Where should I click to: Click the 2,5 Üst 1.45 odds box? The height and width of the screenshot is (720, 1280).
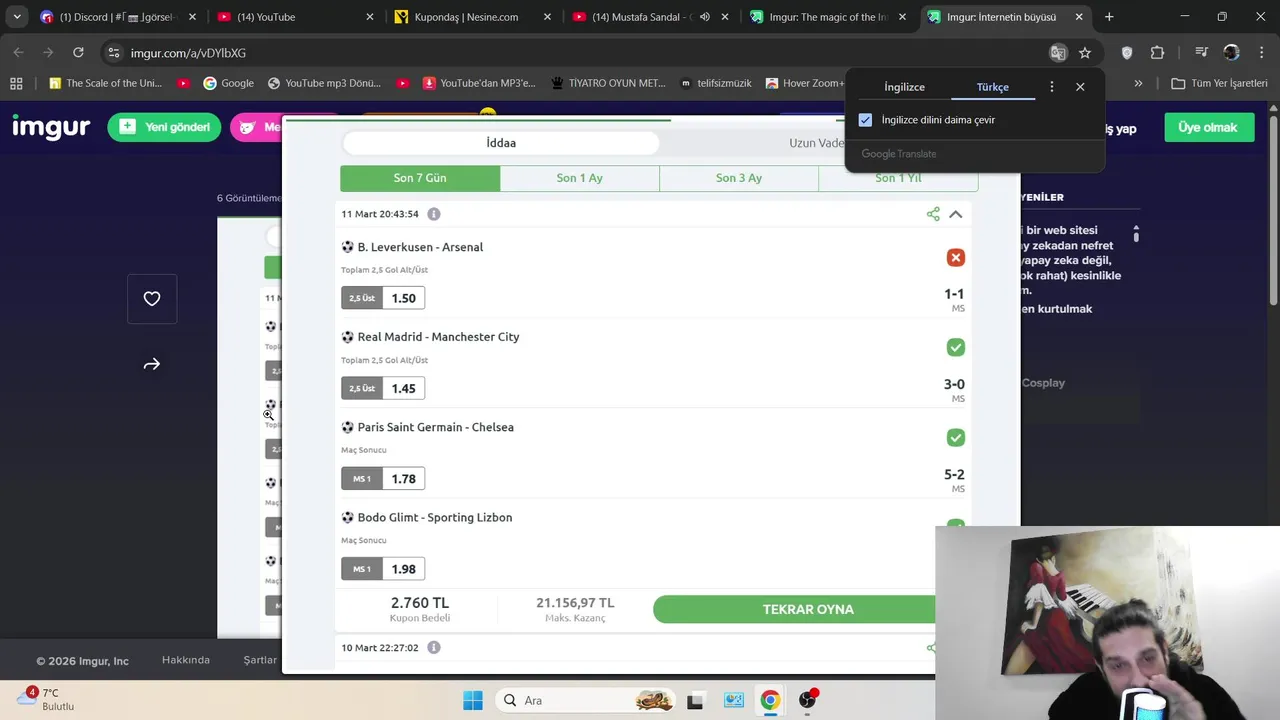[x=383, y=388]
